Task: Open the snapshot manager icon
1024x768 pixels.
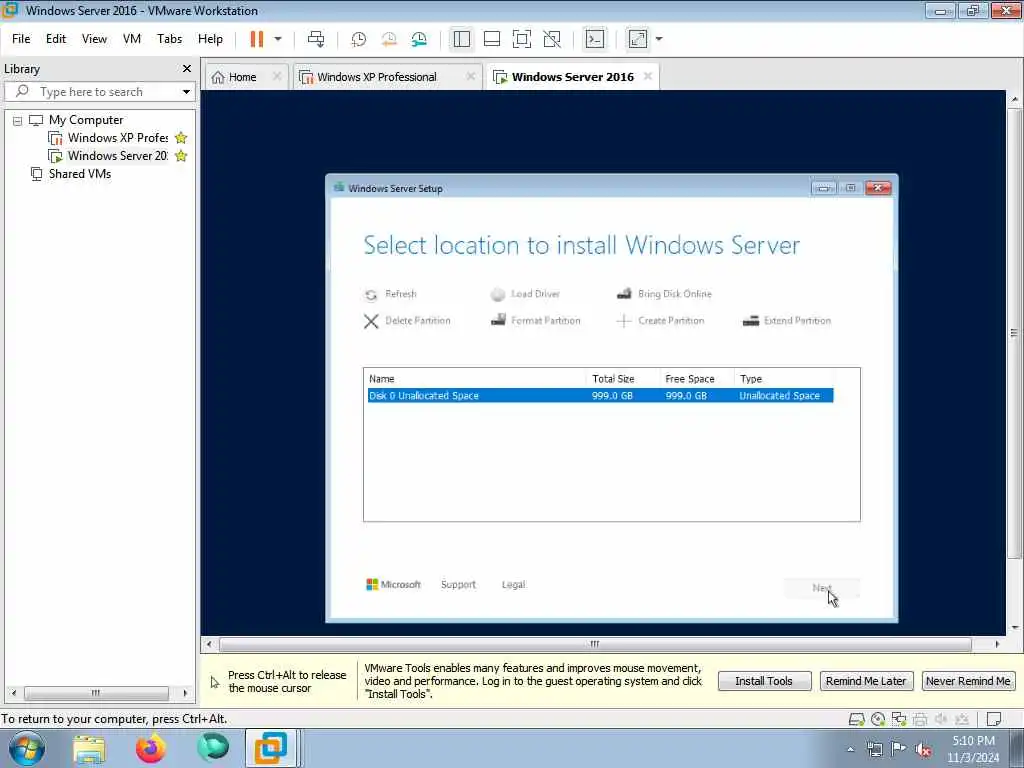Action: [x=419, y=39]
